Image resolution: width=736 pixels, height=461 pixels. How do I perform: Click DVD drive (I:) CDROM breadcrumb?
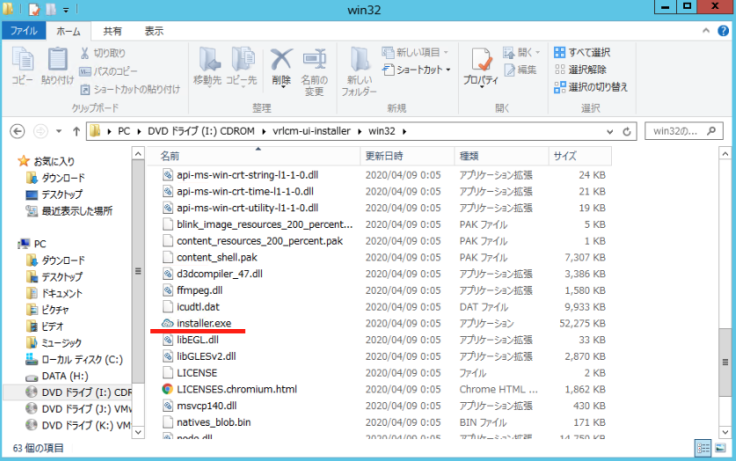pos(201,131)
